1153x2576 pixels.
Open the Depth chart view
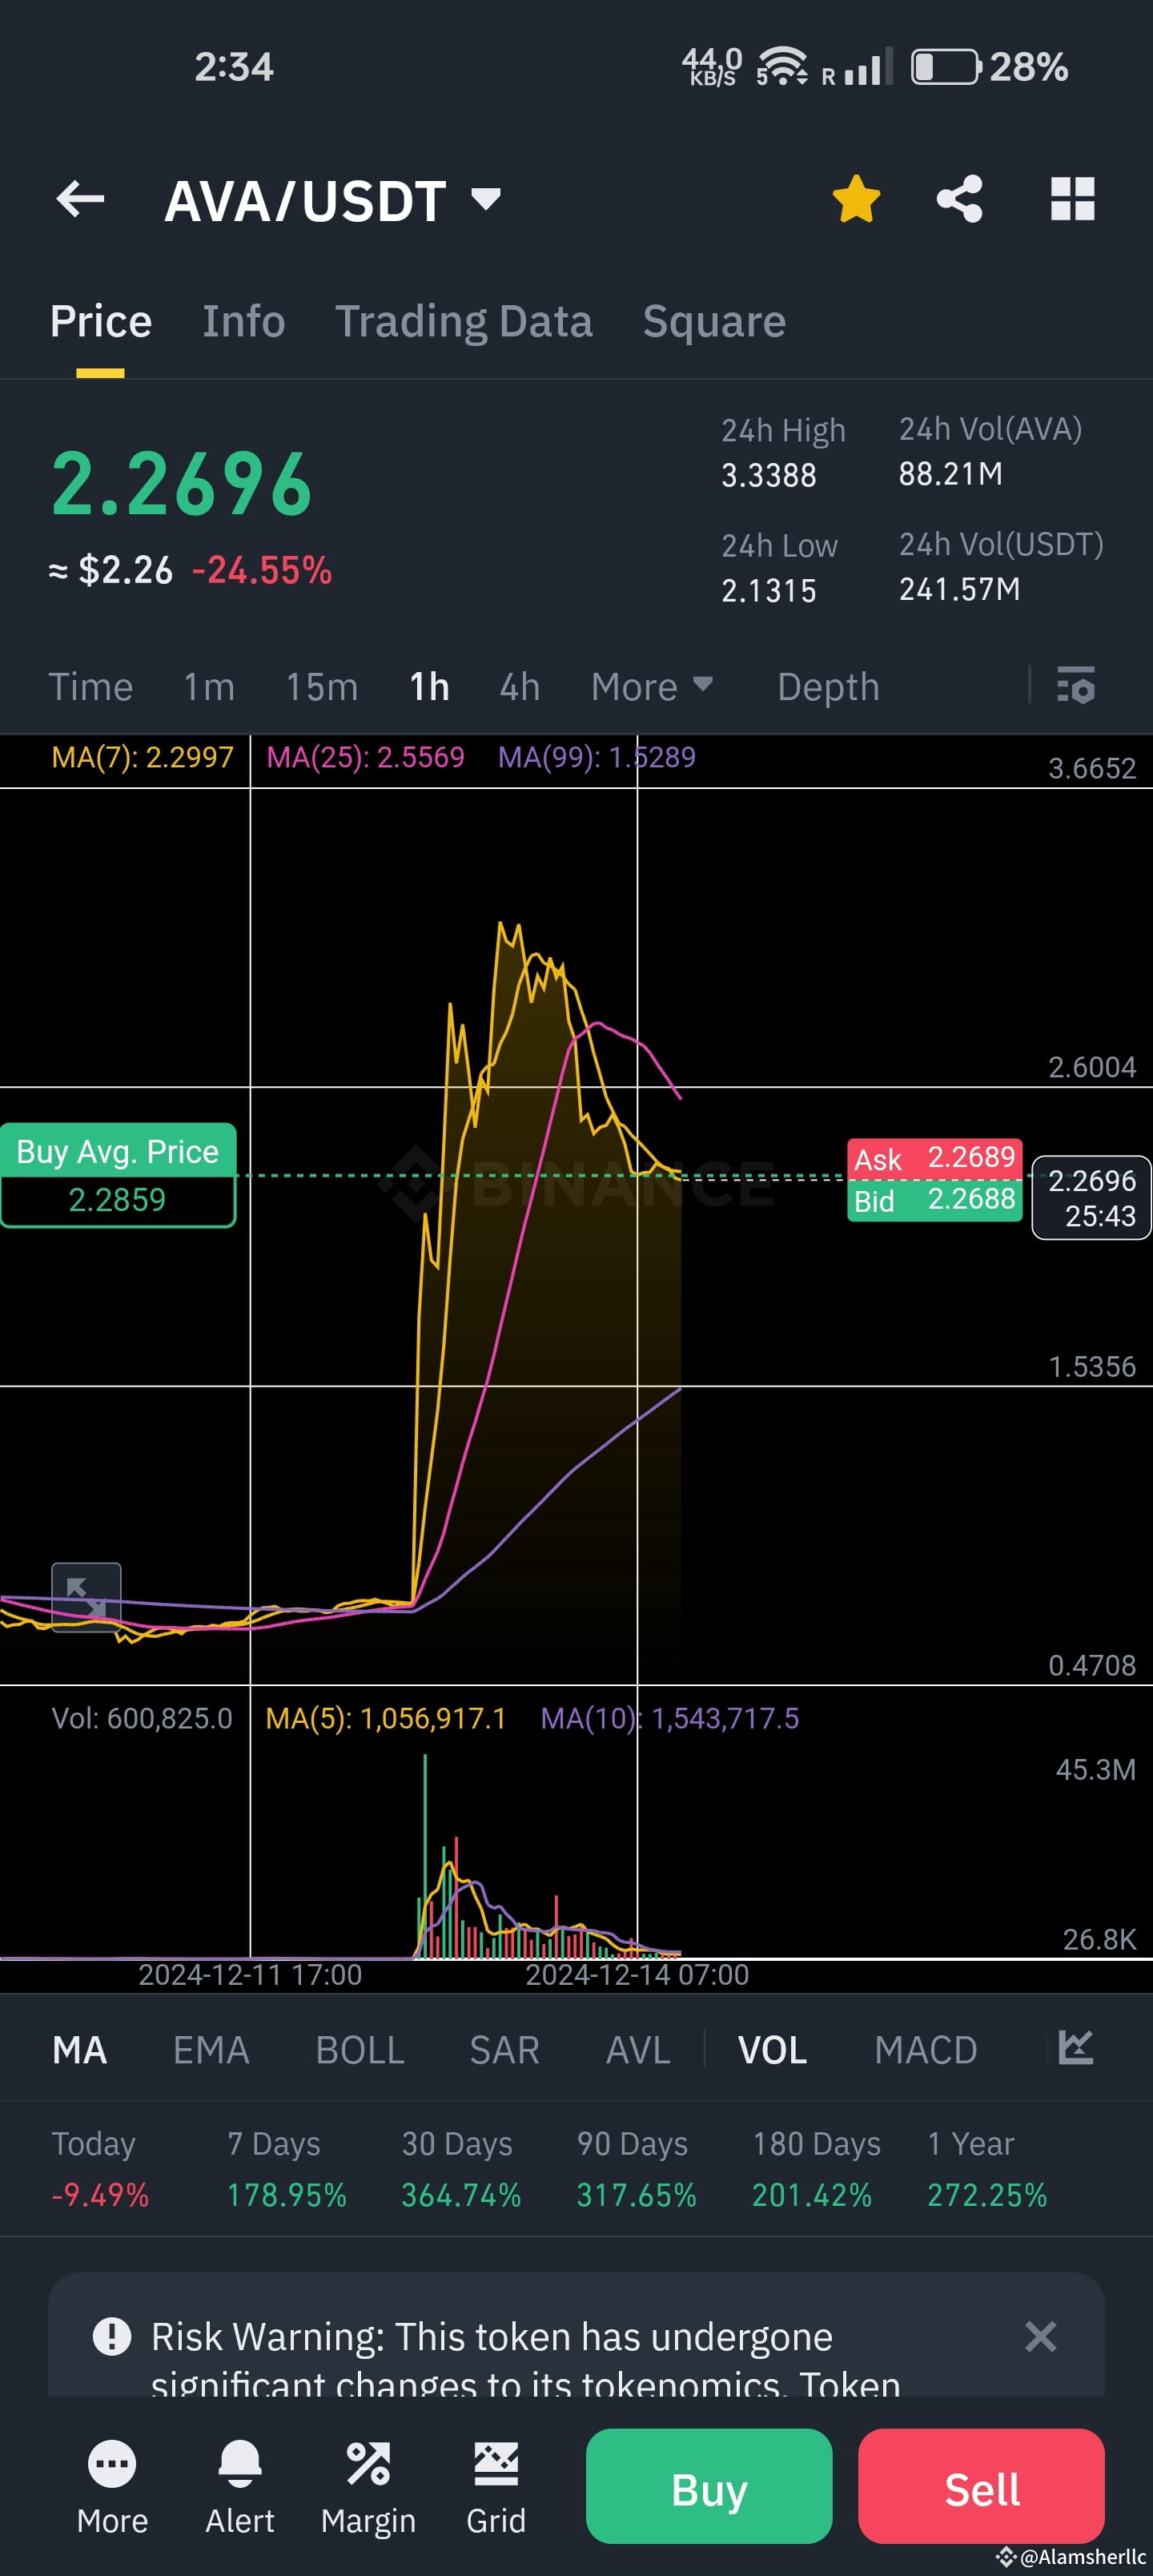[x=829, y=687]
